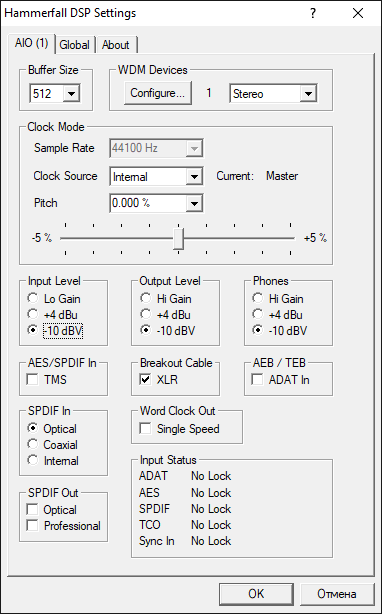Image resolution: width=382 pixels, height=614 pixels.
Task: Click the -5 % pitch label
Action: 42,238
